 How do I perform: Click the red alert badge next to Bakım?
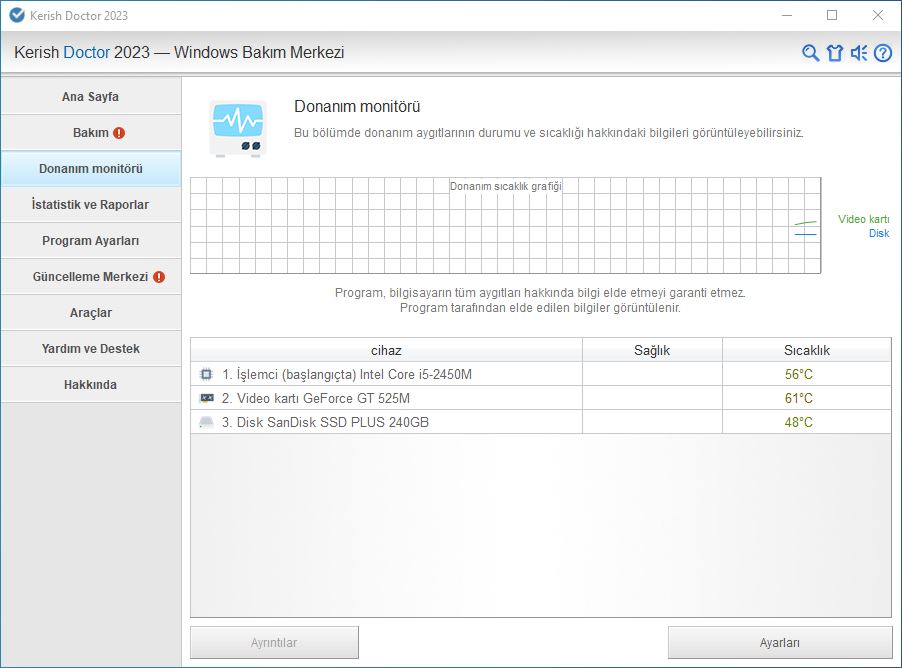pyautogui.click(x=119, y=133)
